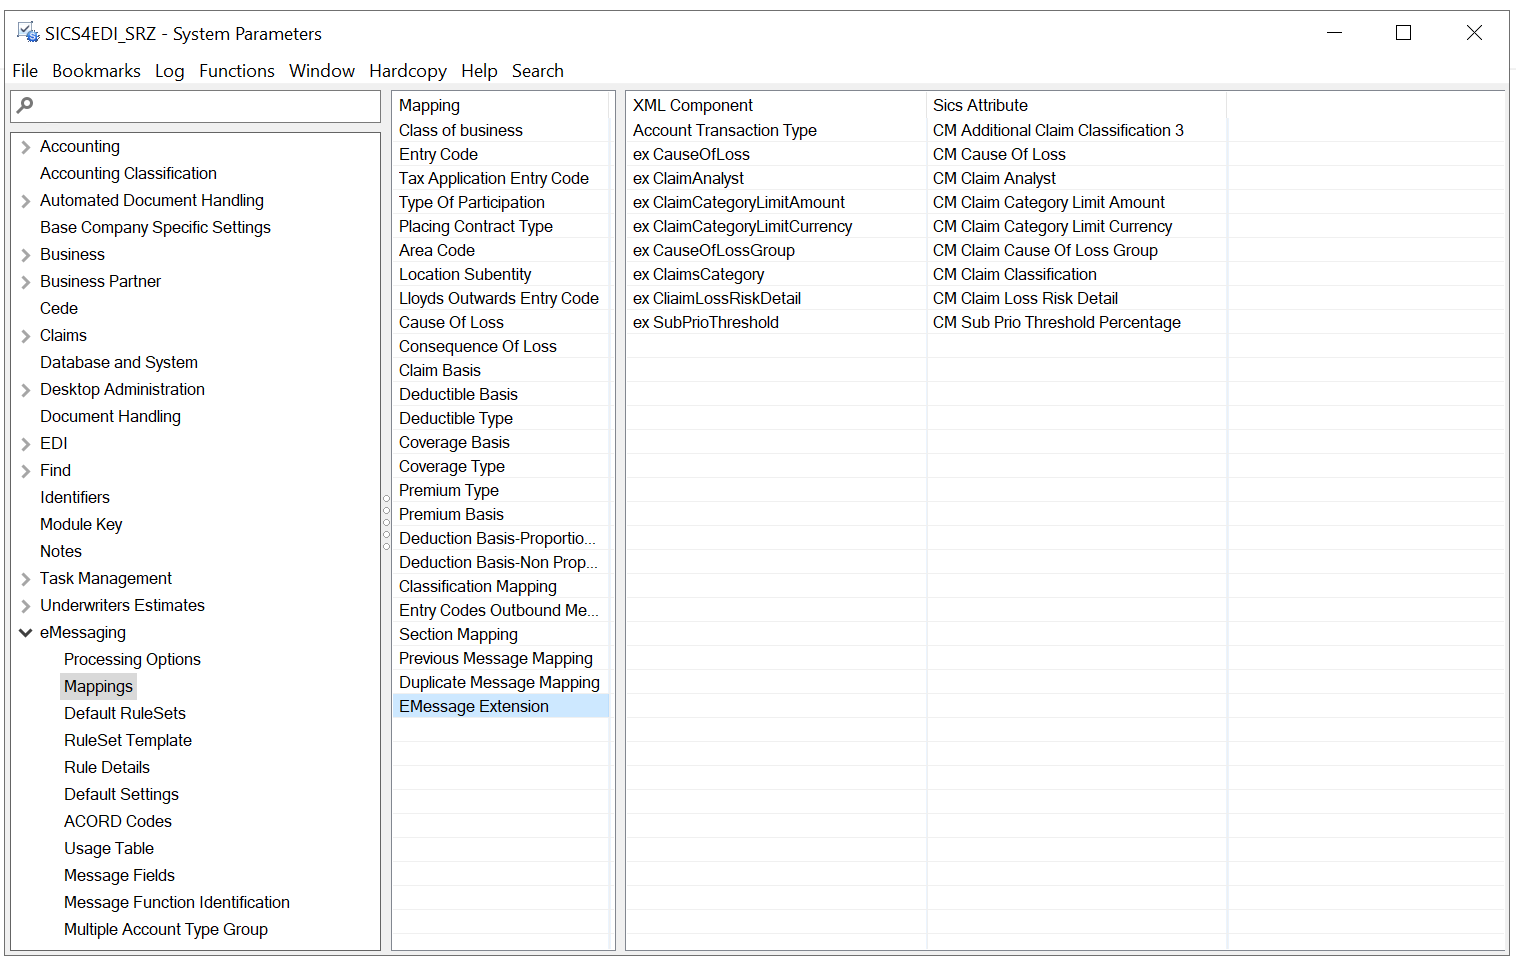Image resolution: width=1516 pixels, height=964 pixels.
Task: Select the Section Mapping list entry
Action: coord(458,634)
